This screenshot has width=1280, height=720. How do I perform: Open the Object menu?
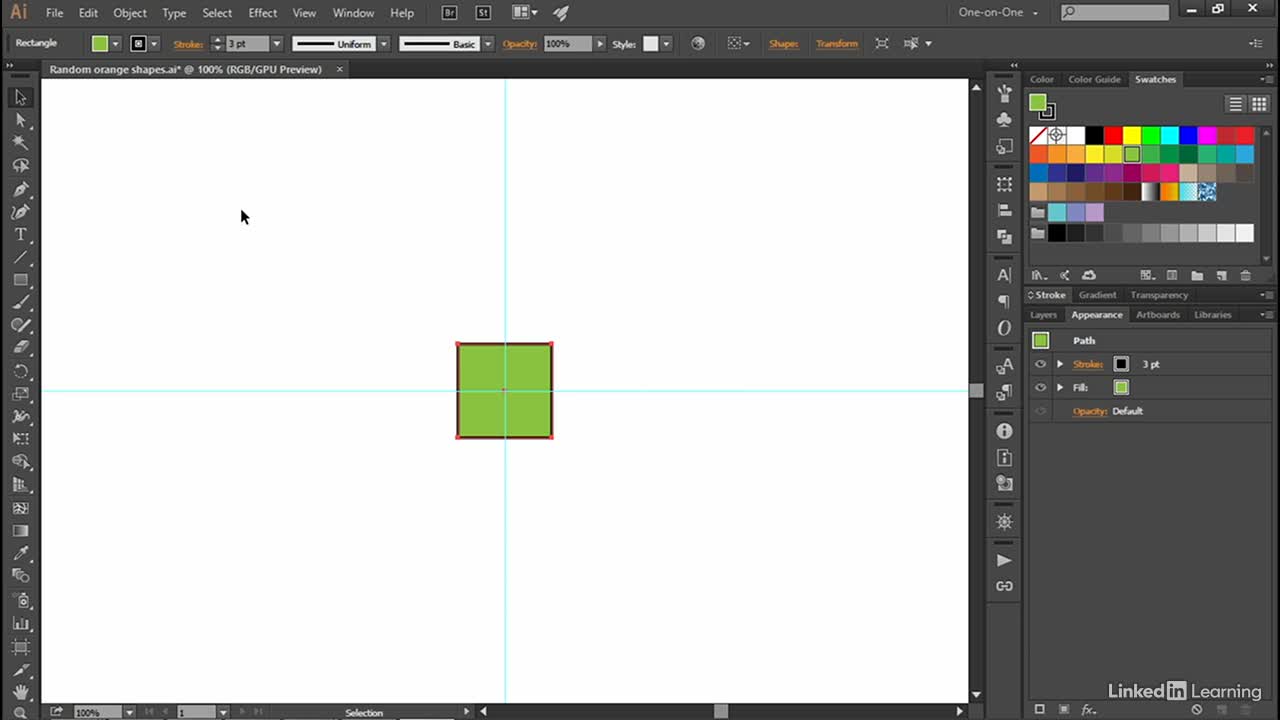coord(130,13)
